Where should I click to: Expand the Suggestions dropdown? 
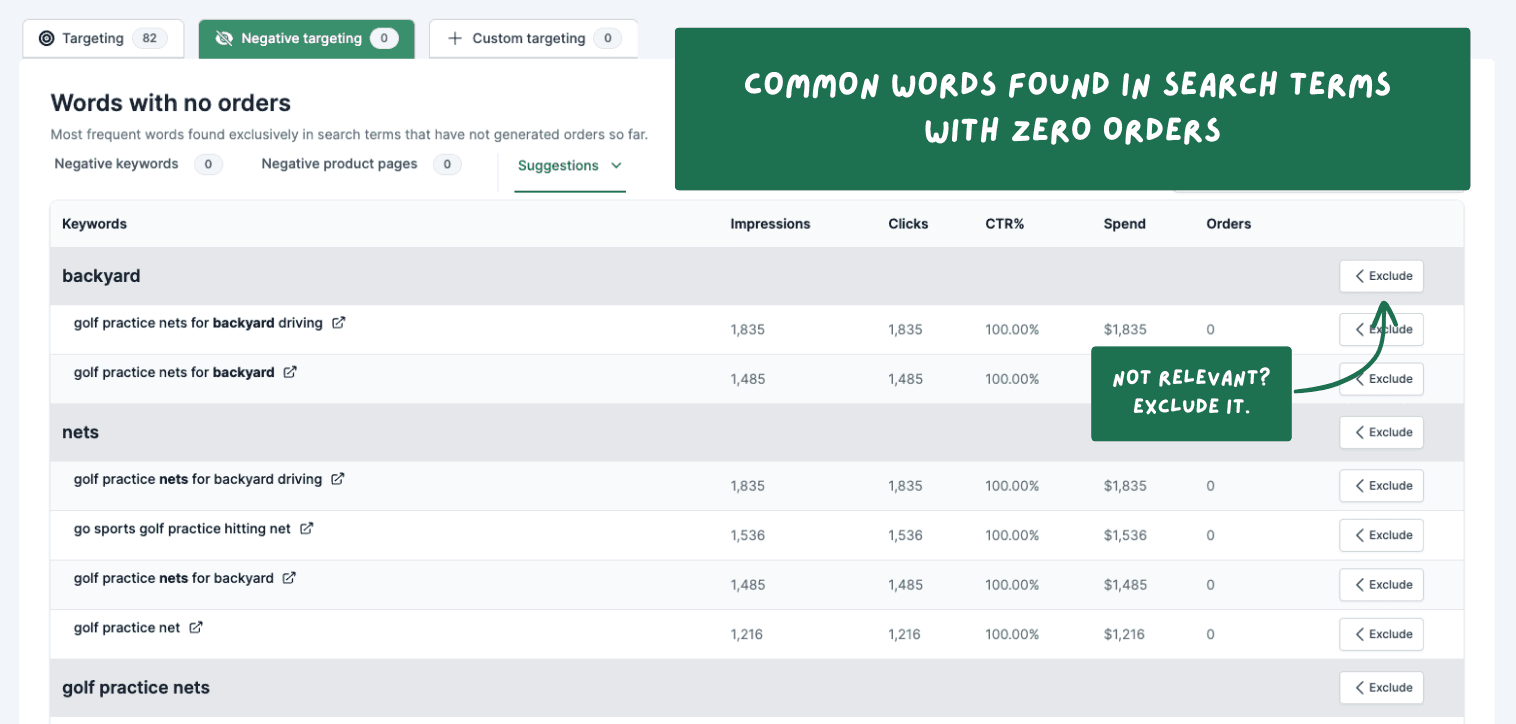[570, 166]
